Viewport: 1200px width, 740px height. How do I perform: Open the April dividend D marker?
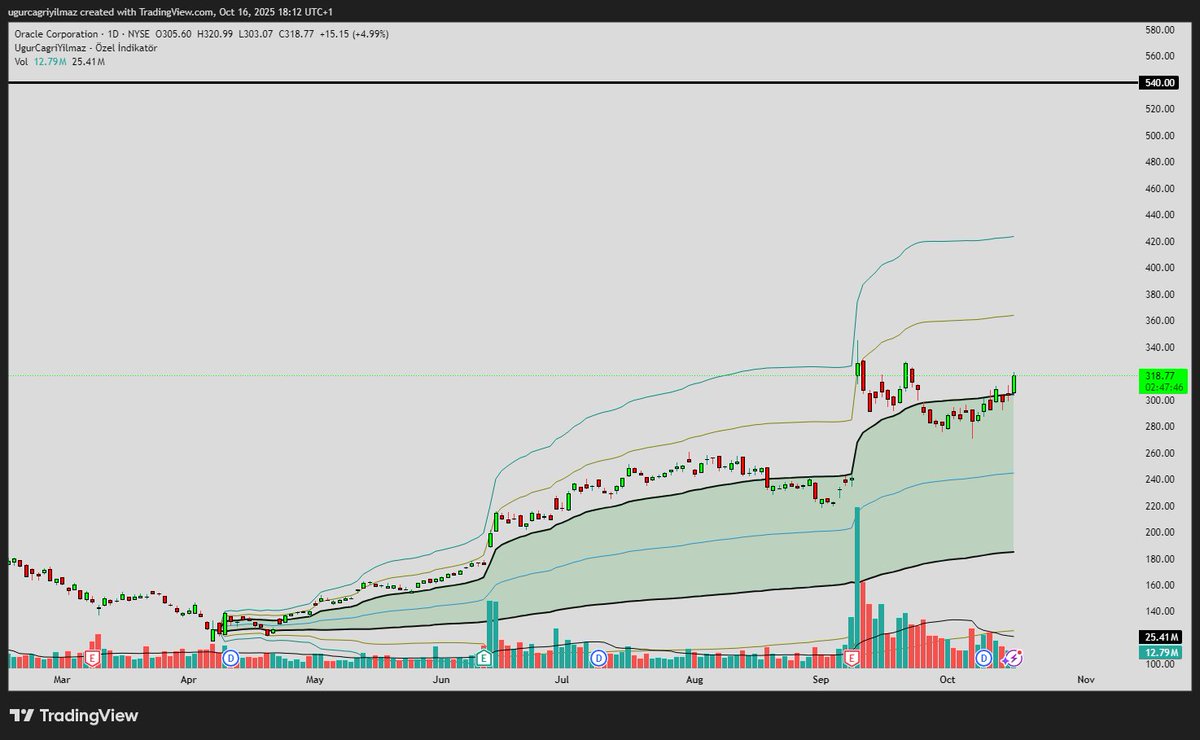[x=231, y=658]
